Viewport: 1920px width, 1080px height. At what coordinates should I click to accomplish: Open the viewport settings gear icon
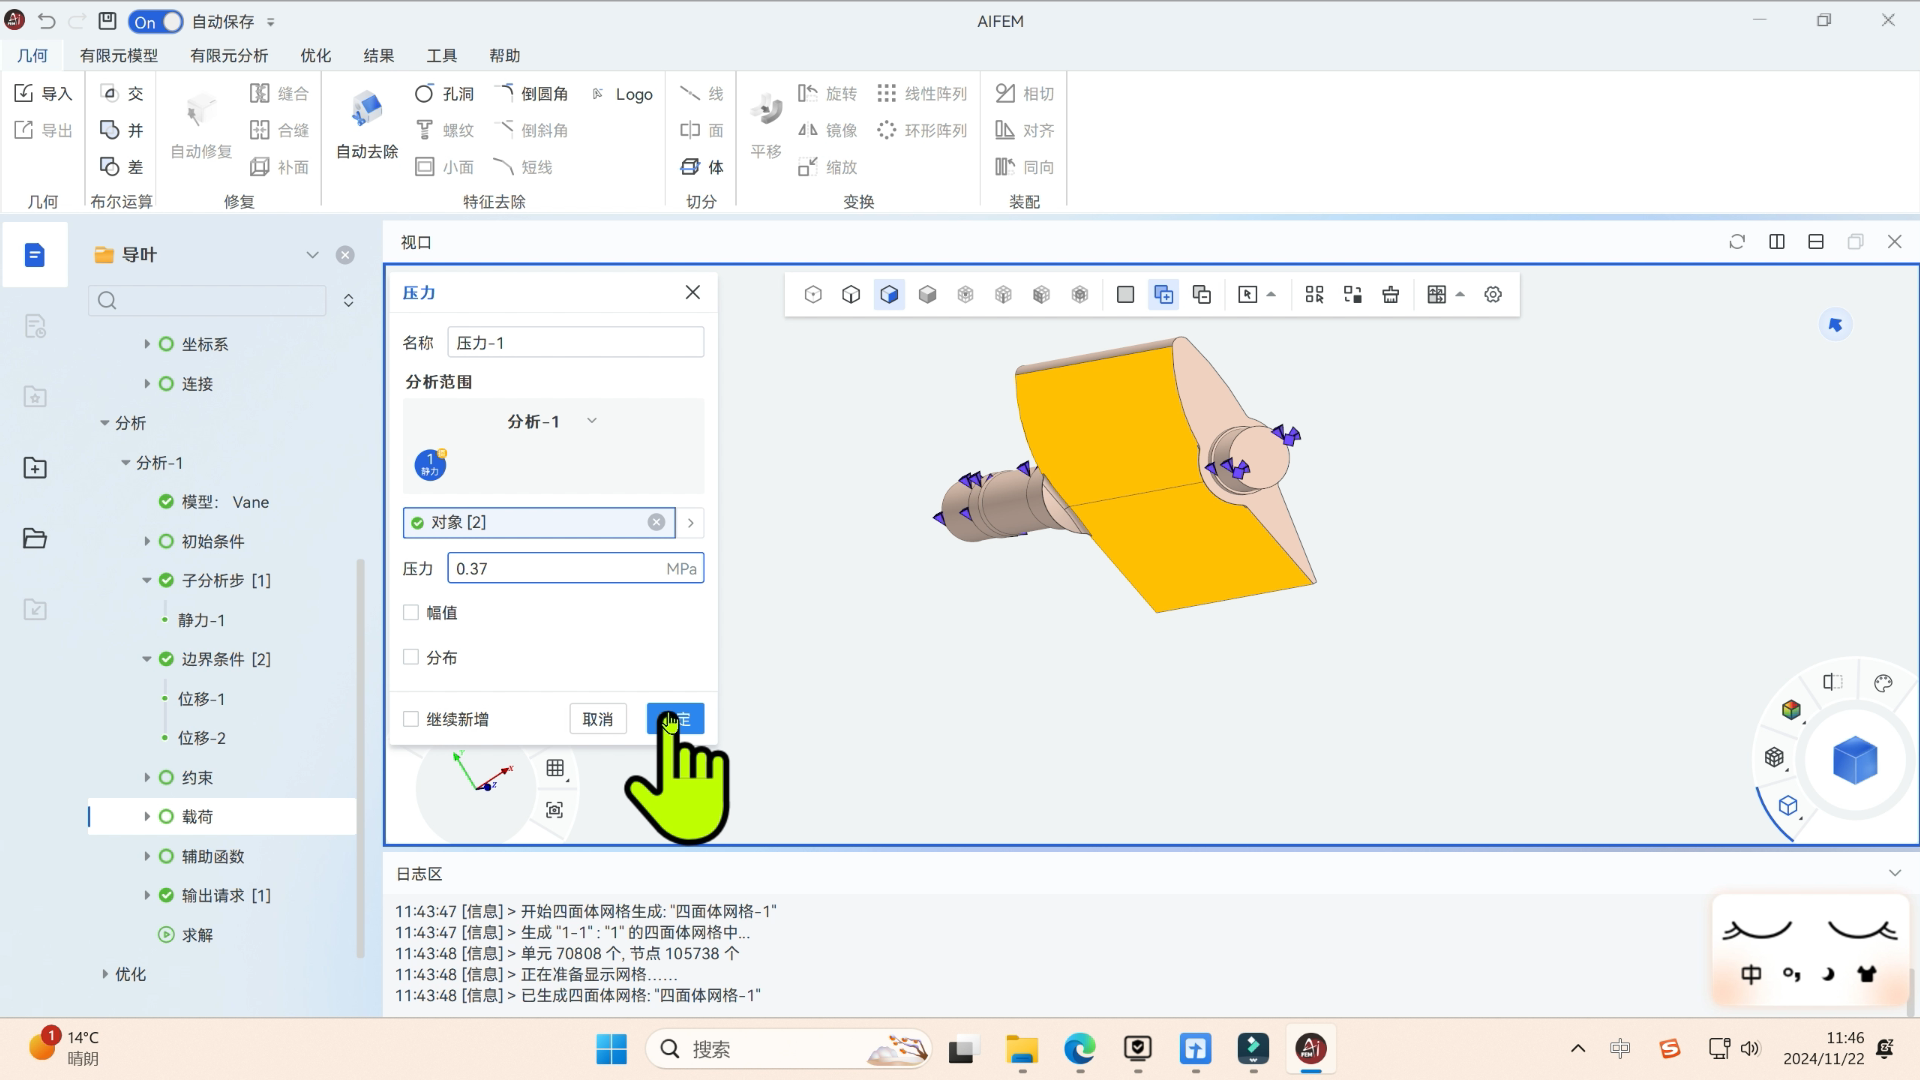point(1493,295)
